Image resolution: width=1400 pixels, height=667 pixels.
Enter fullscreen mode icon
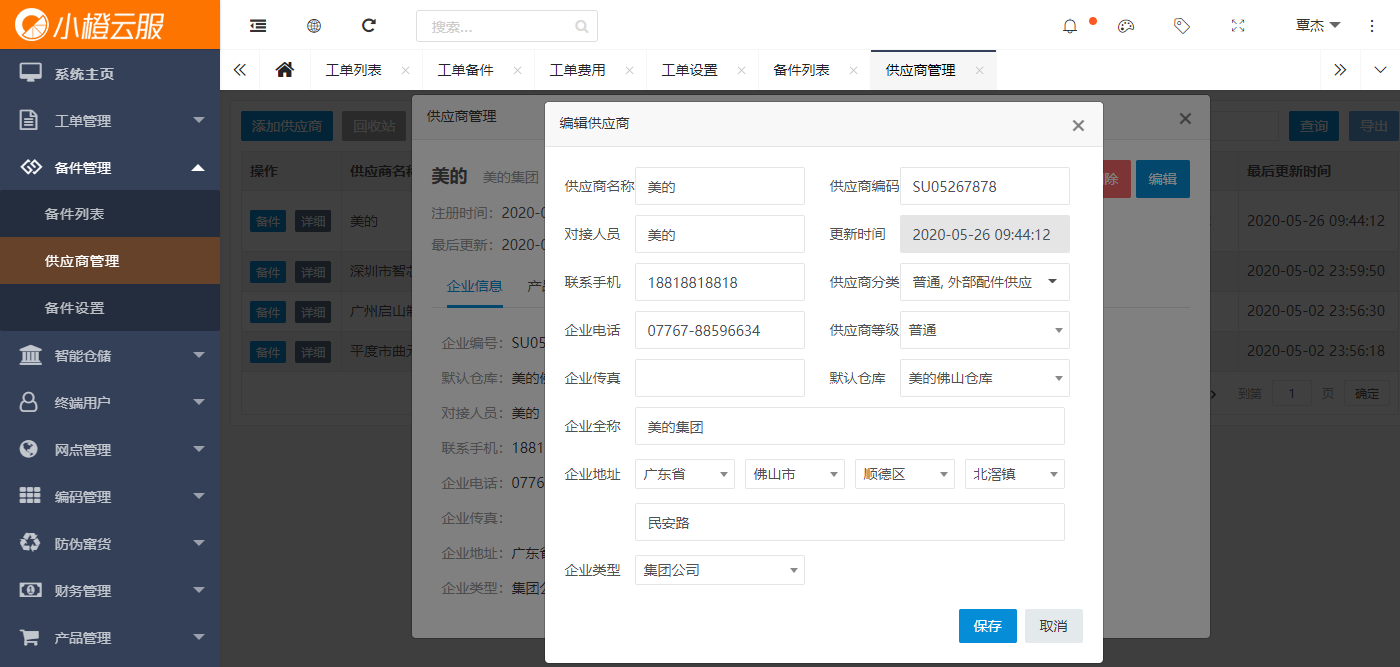point(1238,26)
